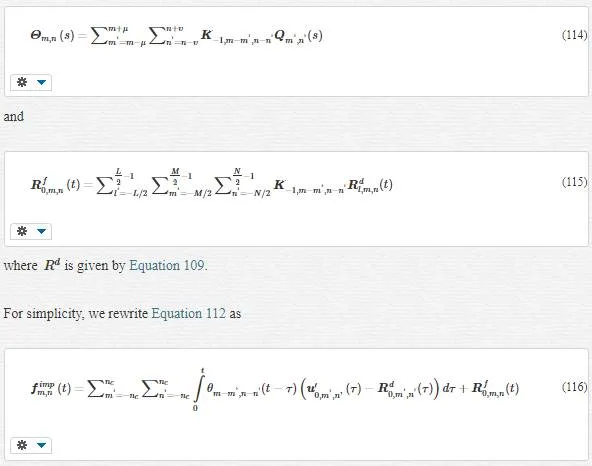Select the equation number (116) label
Image resolution: width=592 pixels, height=466 pixels.
pos(574,387)
